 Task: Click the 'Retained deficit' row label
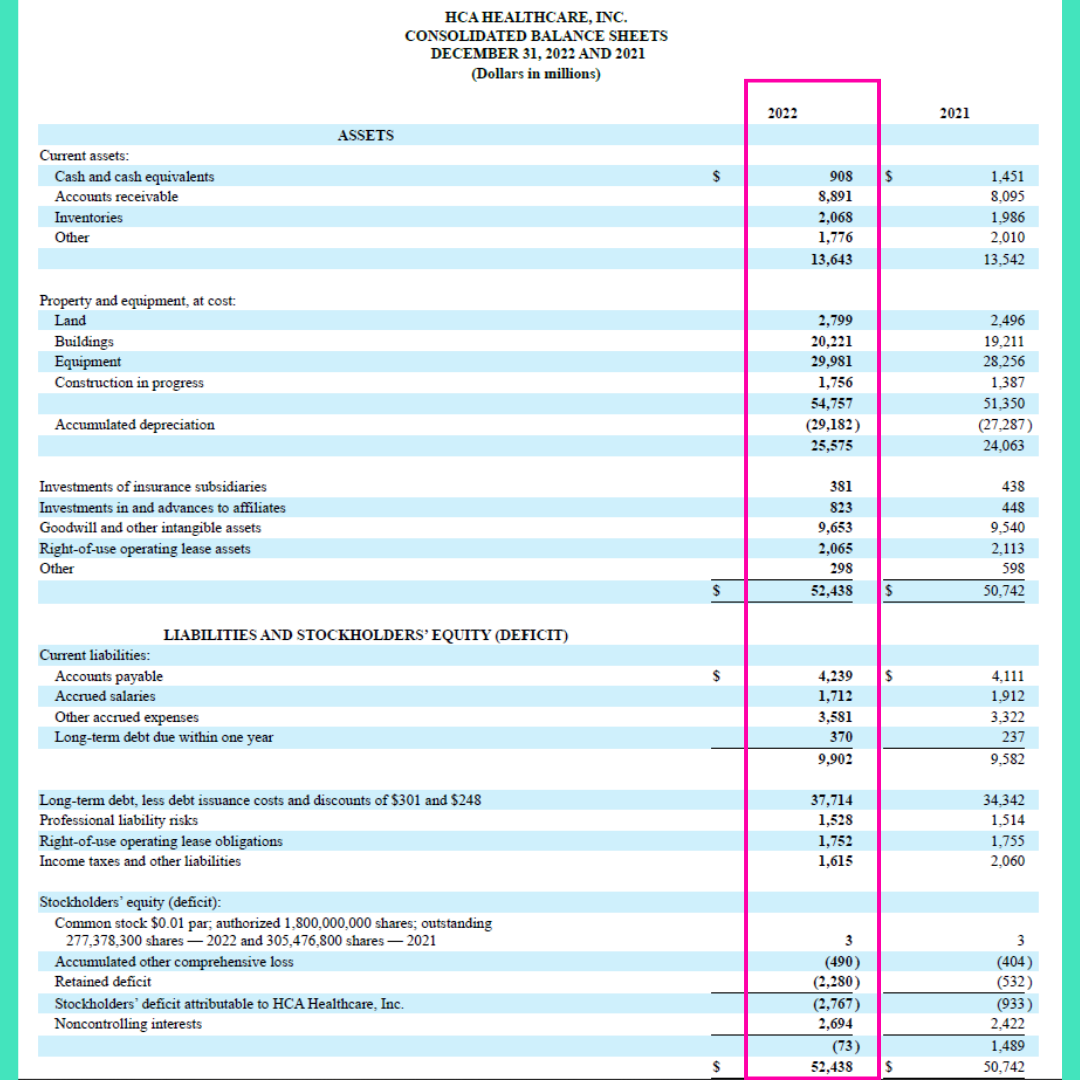(103, 982)
